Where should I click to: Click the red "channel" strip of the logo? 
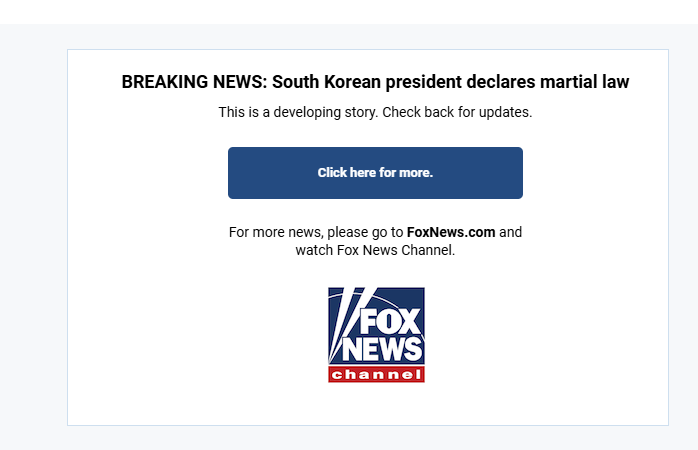pos(376,374)
